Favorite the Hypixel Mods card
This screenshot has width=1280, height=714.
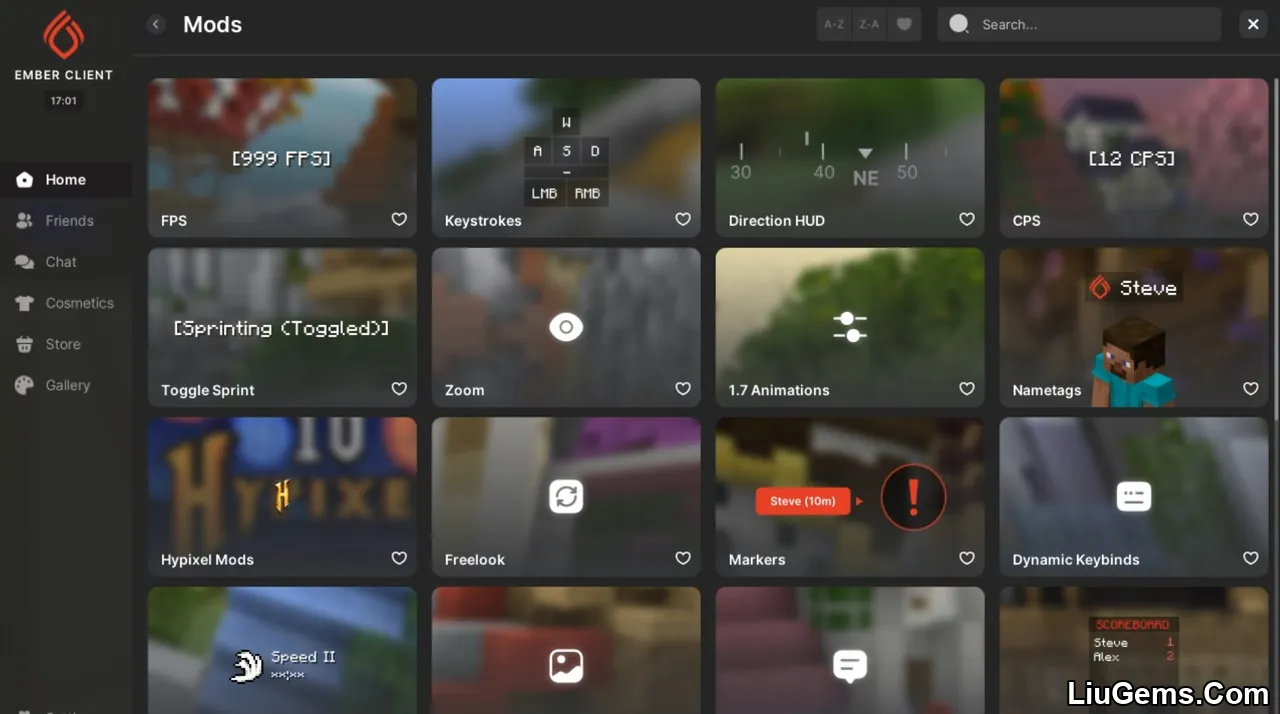click(399, 558)
